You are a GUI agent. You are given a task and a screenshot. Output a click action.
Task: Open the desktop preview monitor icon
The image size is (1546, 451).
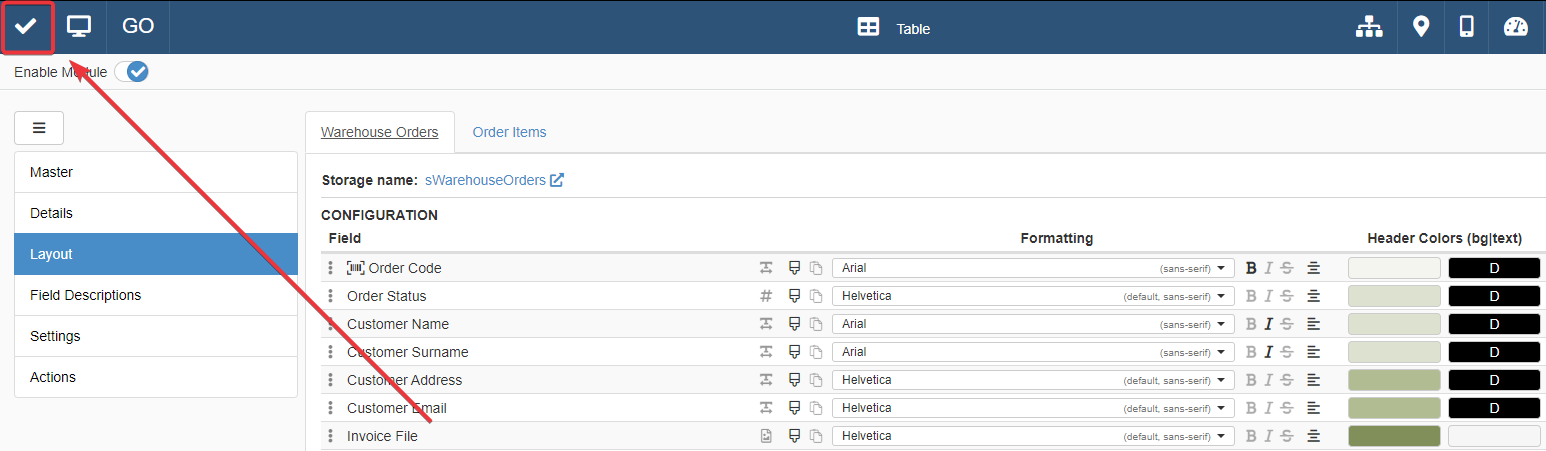point(79,27)
